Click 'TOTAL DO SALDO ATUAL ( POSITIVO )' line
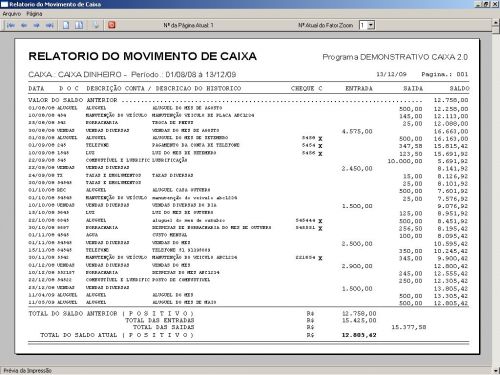 click(x=117, y=335)
